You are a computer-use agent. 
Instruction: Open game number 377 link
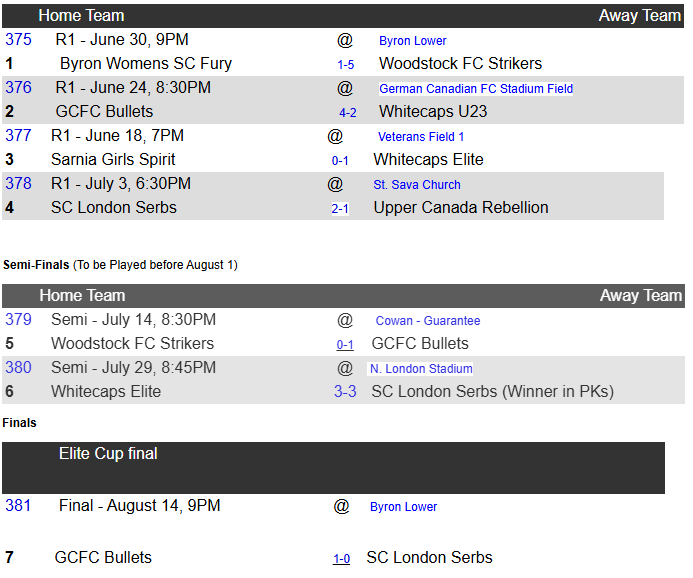(18, 136)
